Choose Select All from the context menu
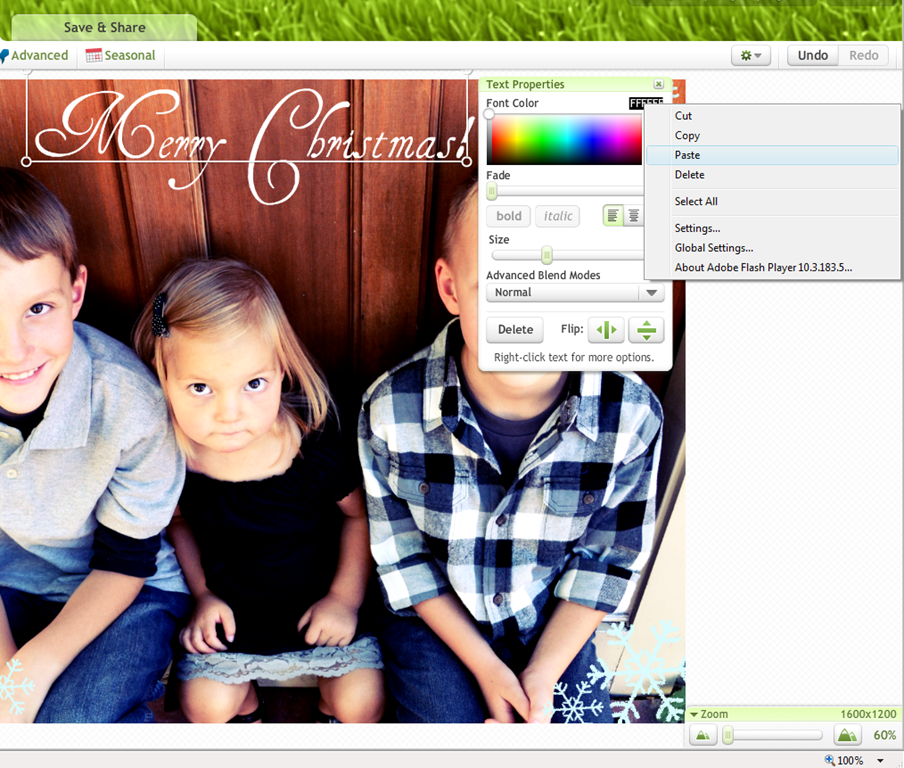Viewport: 904px width, 768px height. pyautogui.click(x=772, y=201)
